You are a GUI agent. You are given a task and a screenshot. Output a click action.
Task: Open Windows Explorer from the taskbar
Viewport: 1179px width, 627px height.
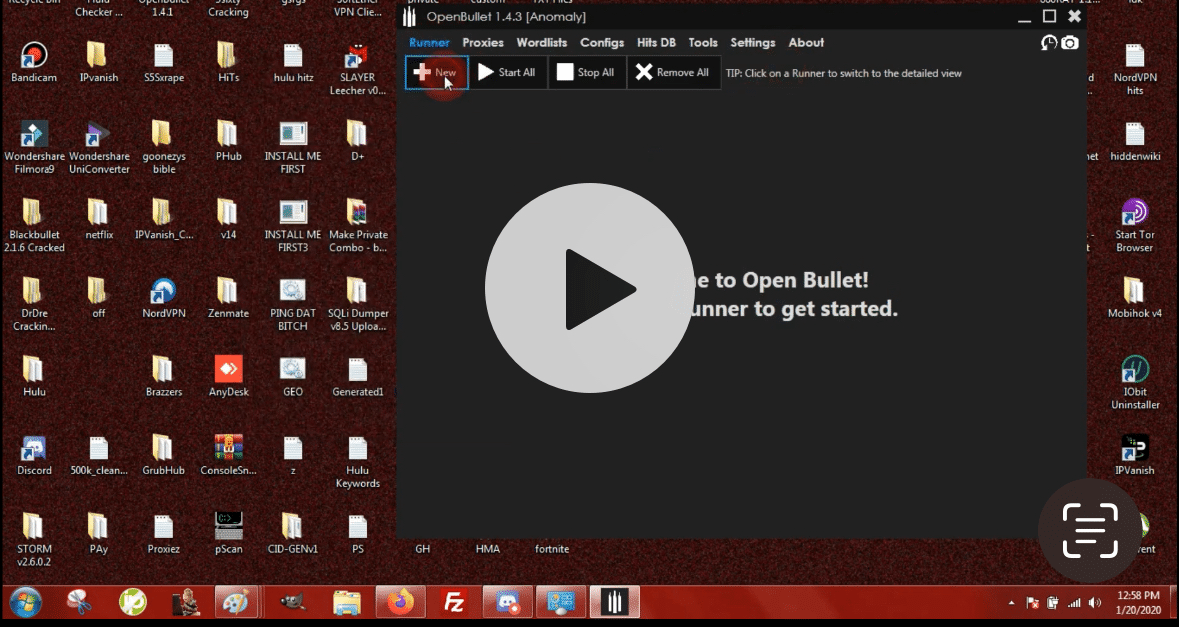pos(347,602)
